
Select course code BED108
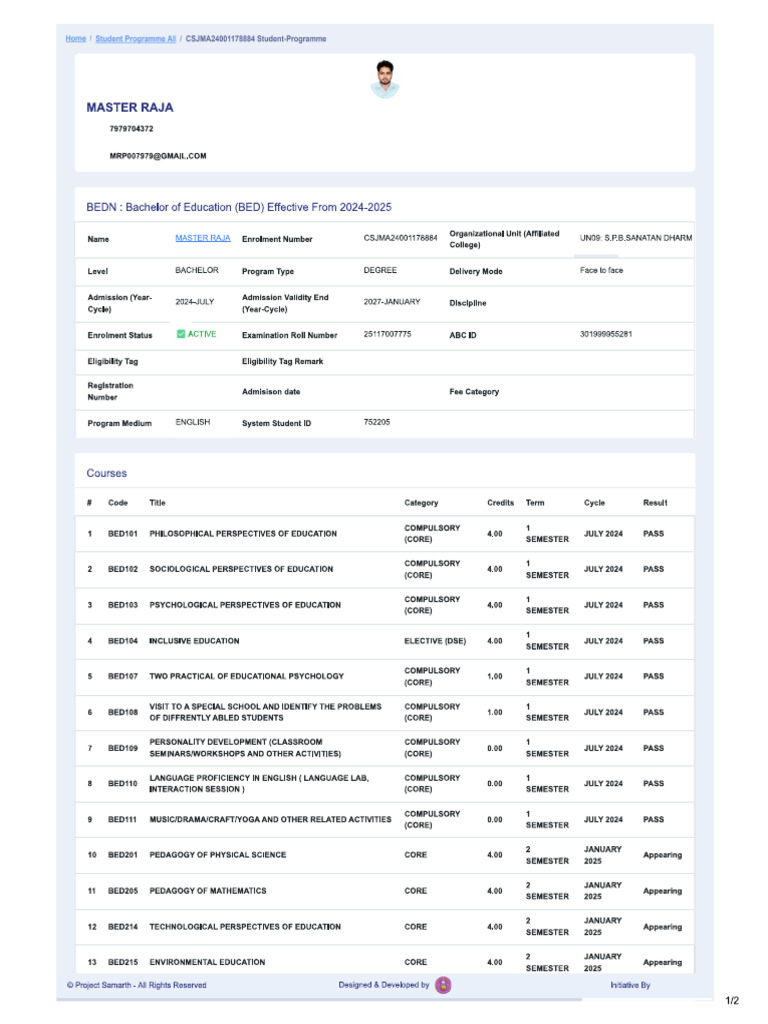click(123, 712)
